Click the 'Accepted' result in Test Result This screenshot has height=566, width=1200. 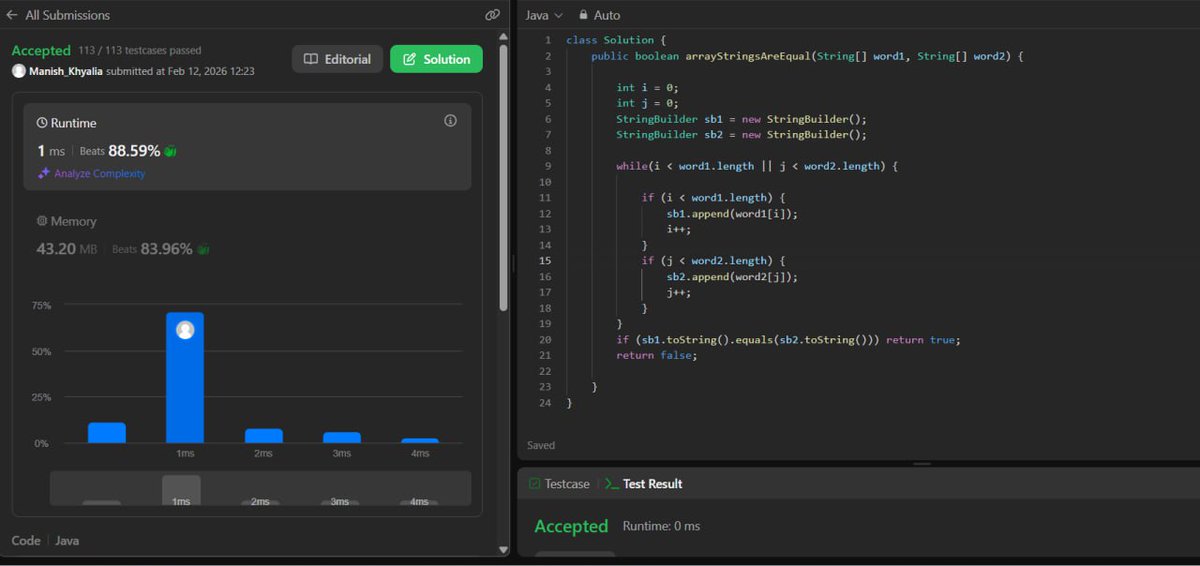point(571,526)
